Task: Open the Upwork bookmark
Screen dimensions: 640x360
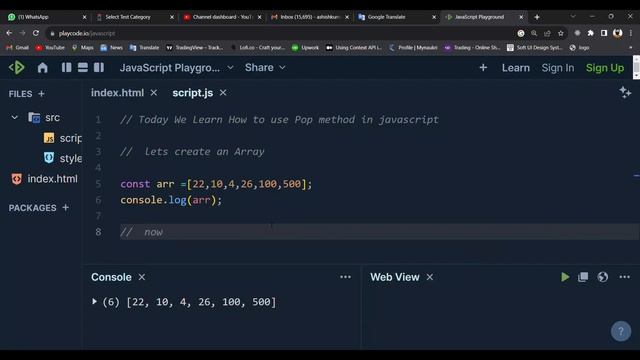Action: (305, 48)
